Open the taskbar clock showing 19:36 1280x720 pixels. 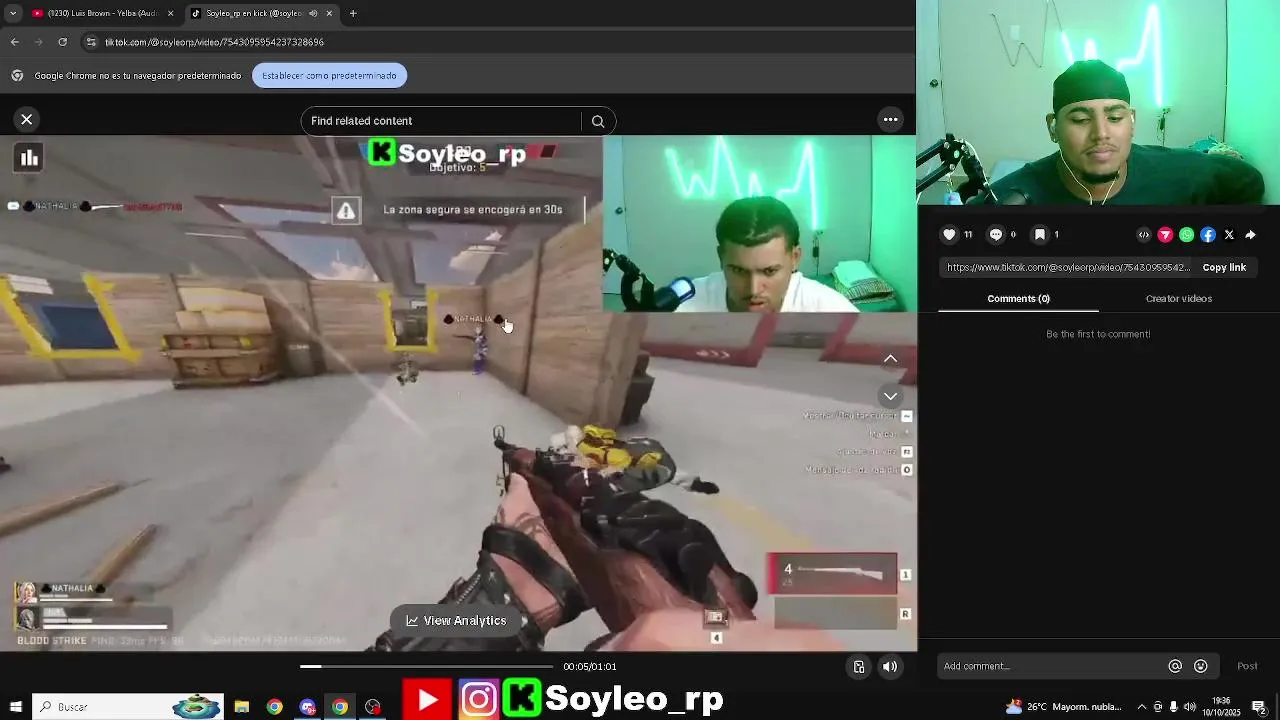1221,706
